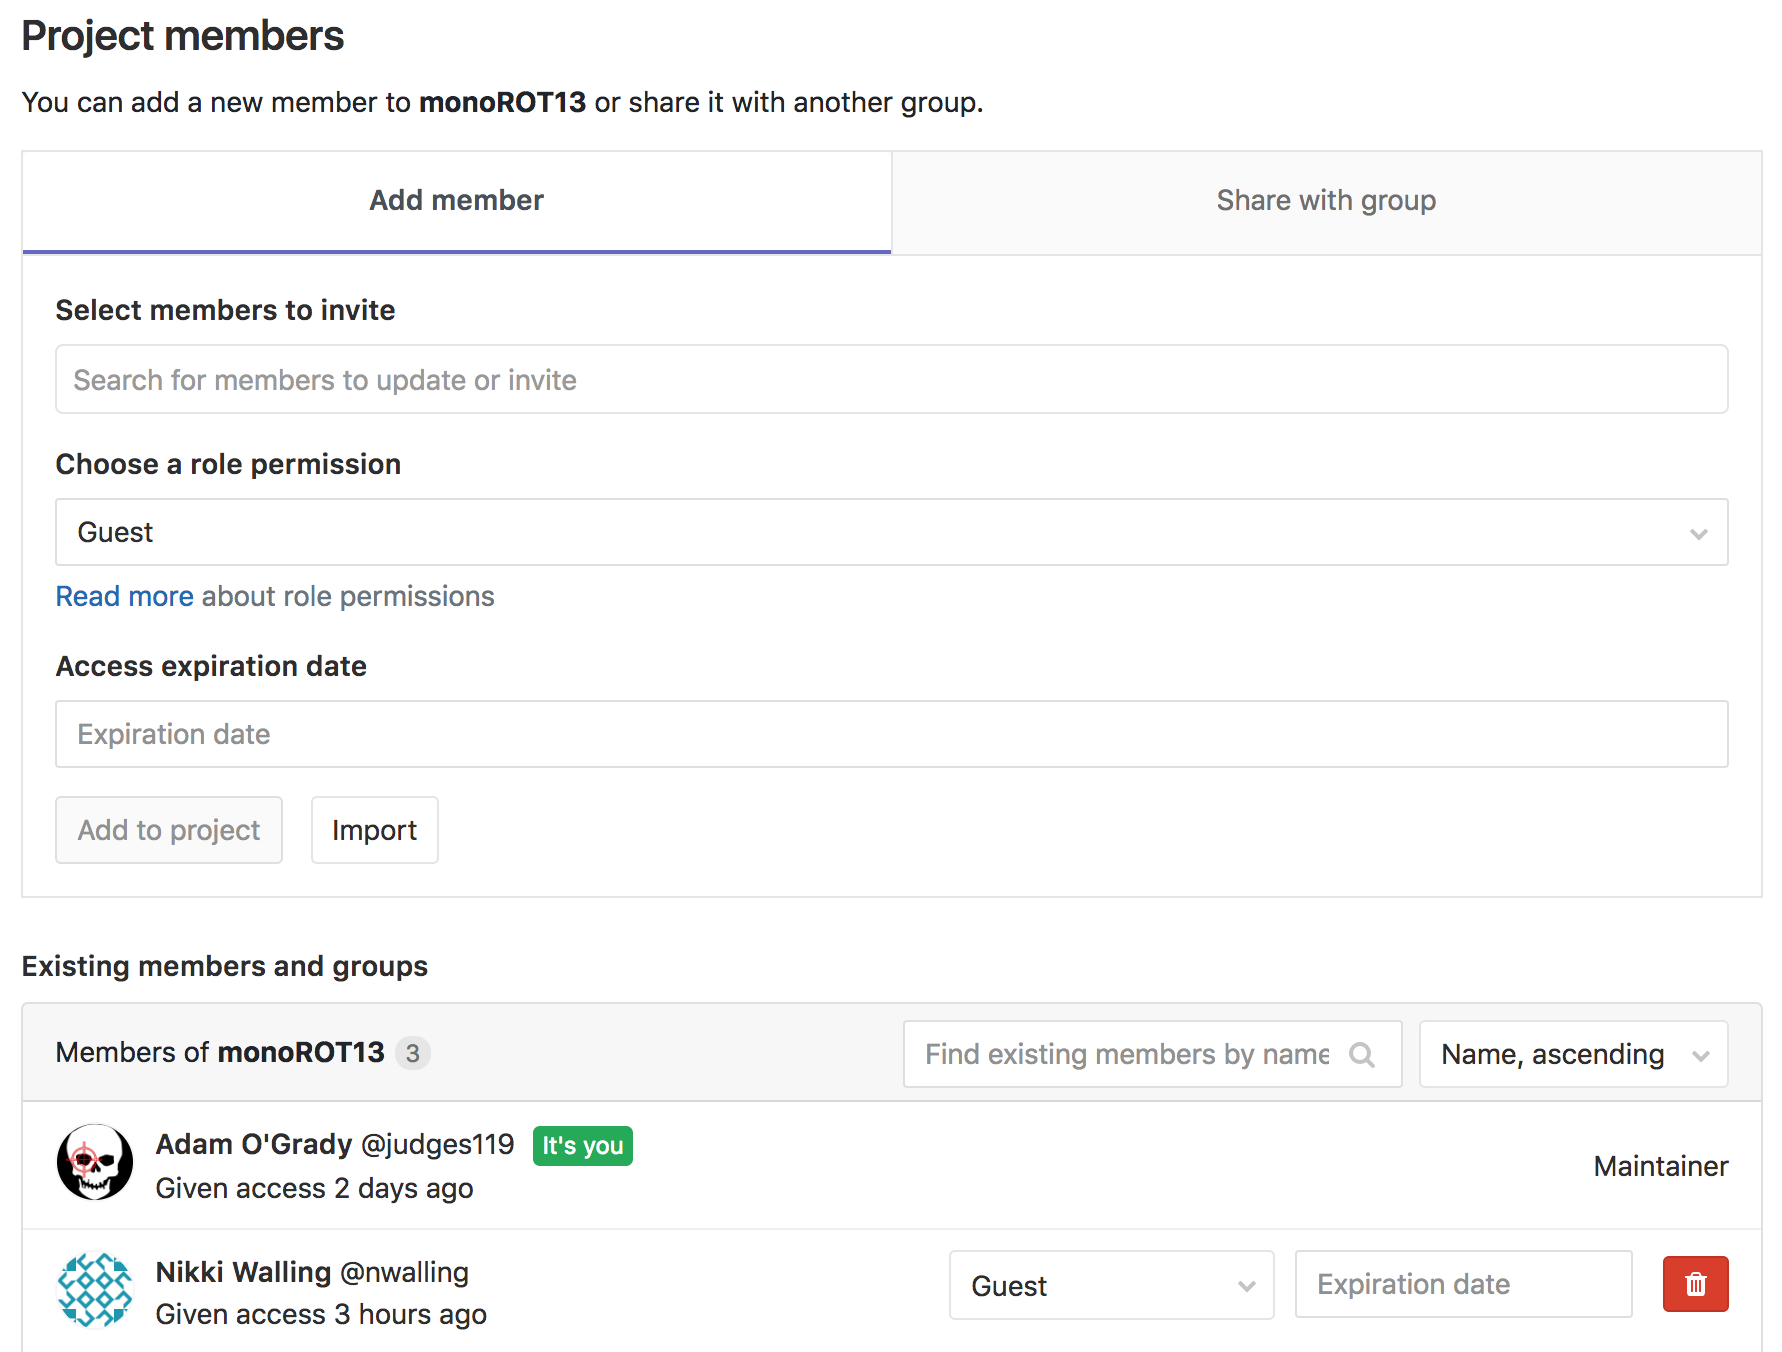Click the Add to project button
This screenshot has width=1782, height=1352.
tap(169, 830)
